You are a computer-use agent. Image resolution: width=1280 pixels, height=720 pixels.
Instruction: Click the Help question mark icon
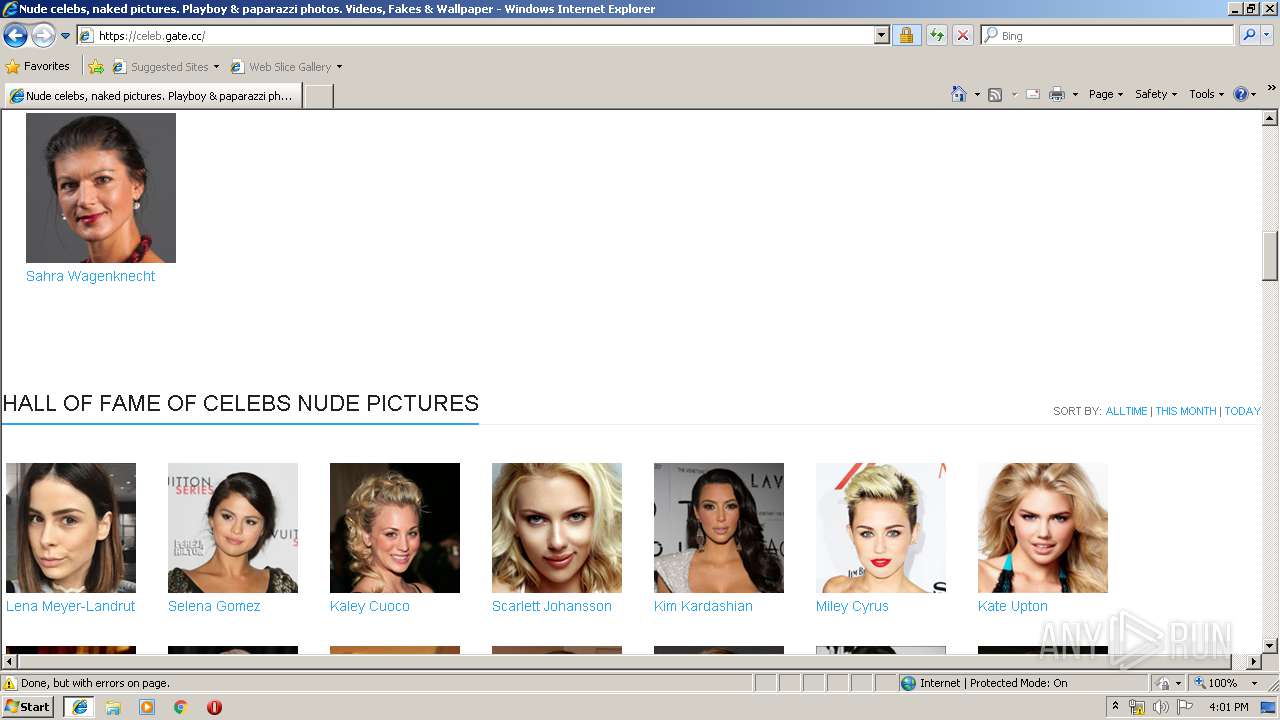1241,94
